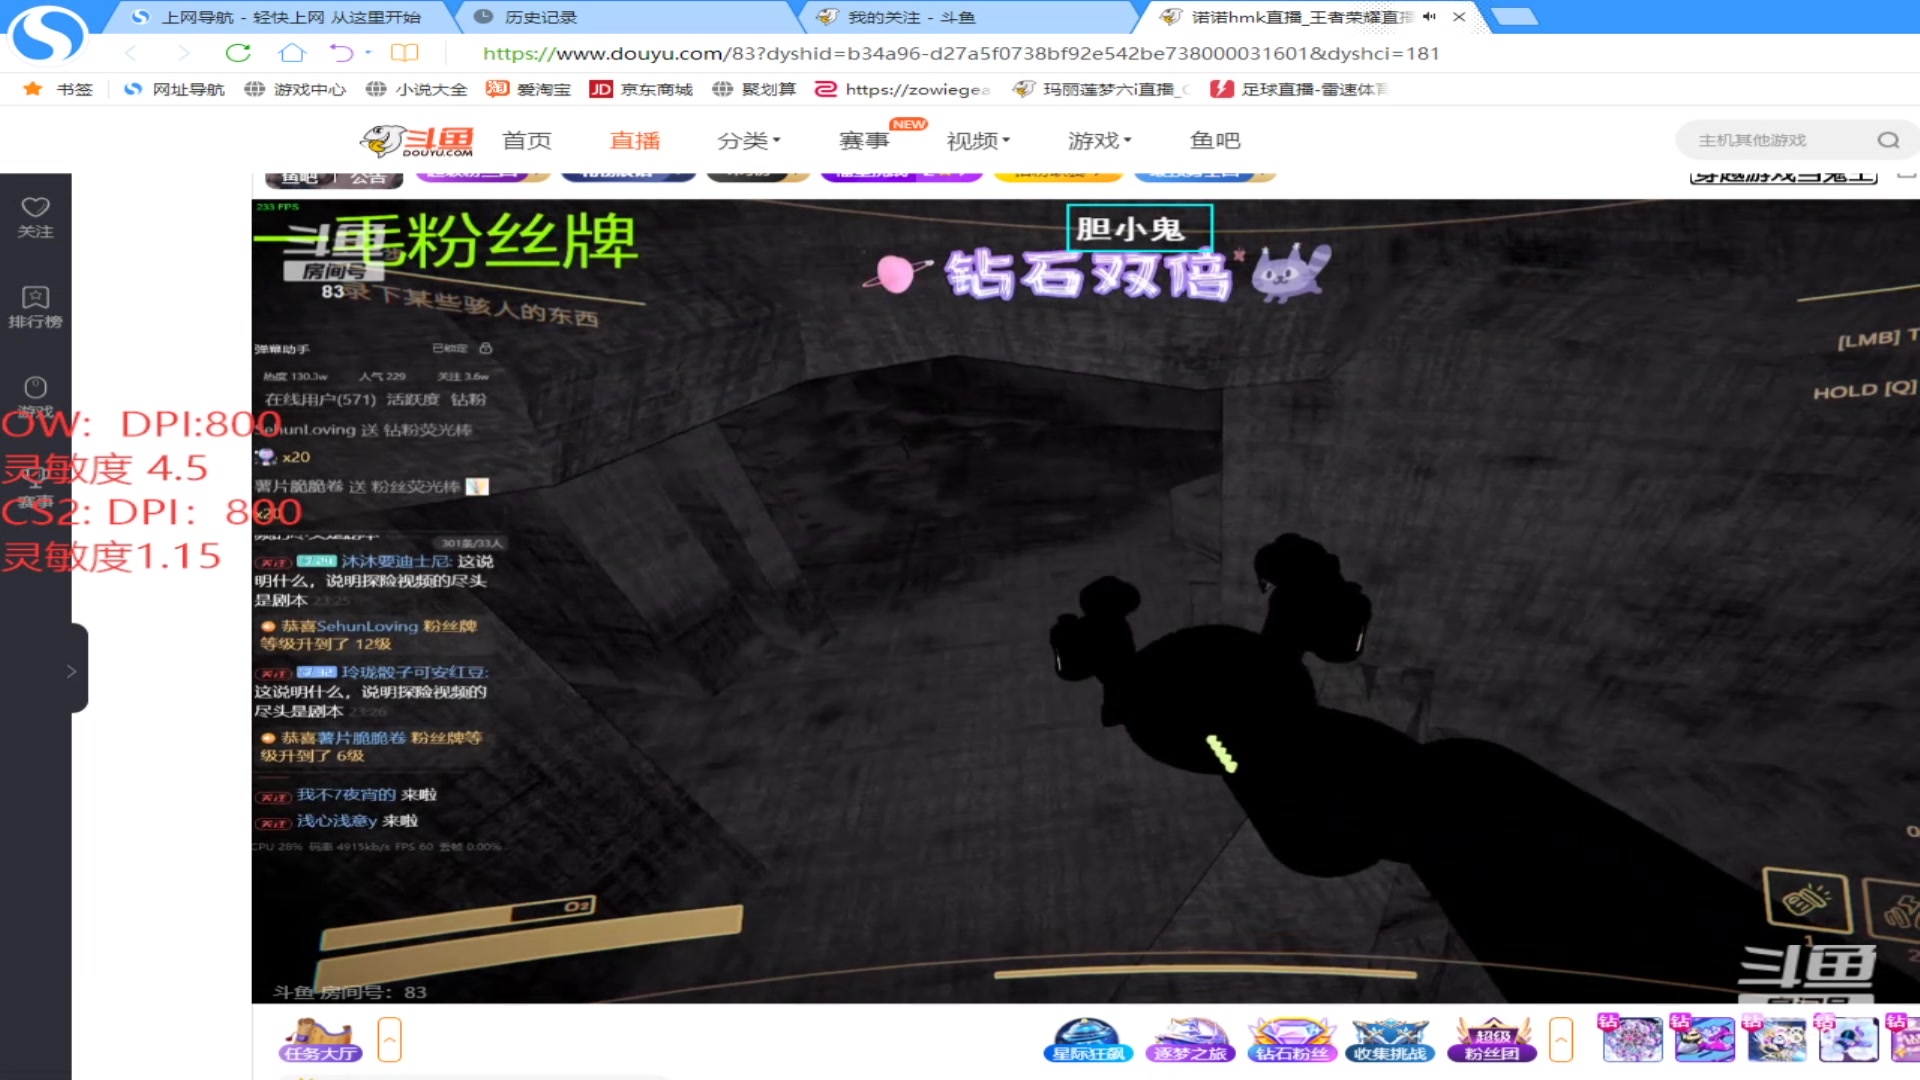Image resolution: width=1920 pixels, height=1080 pixels.
Task: Click the undo/restore closed tab icon
Action: tap(342, 53)
